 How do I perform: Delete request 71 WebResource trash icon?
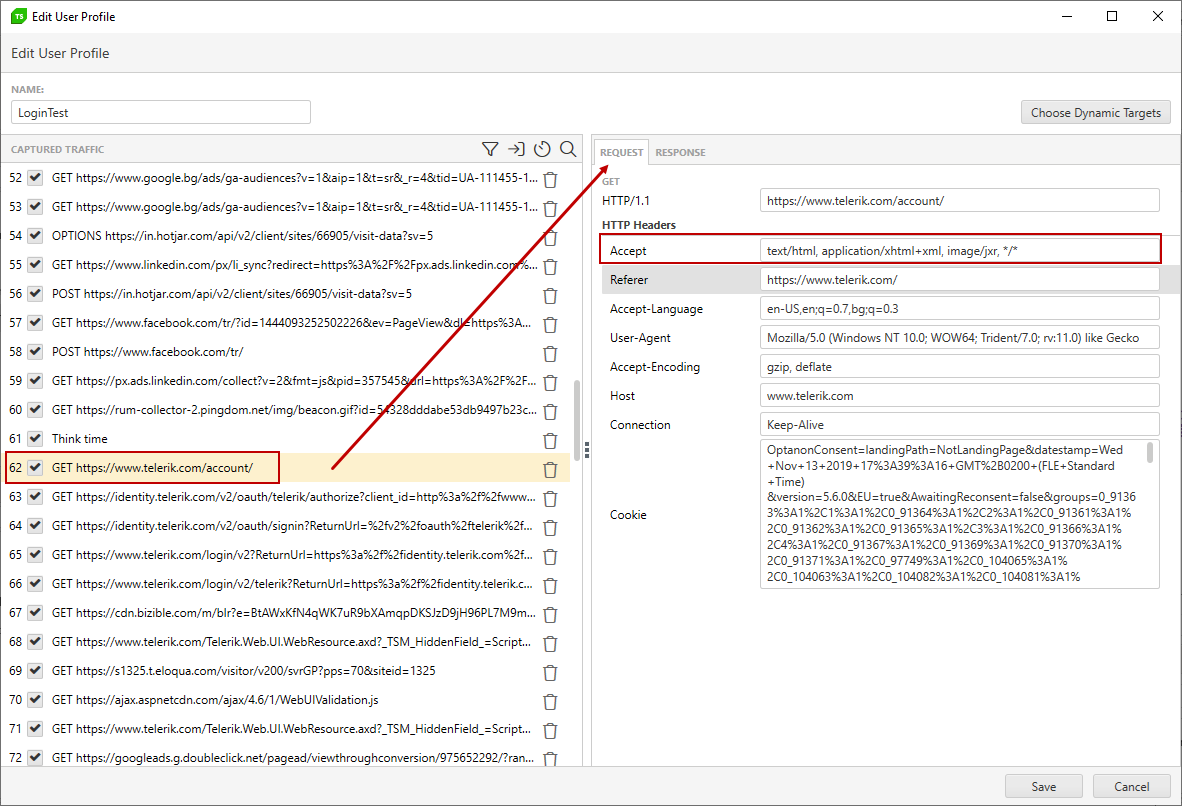coord(550,731)
